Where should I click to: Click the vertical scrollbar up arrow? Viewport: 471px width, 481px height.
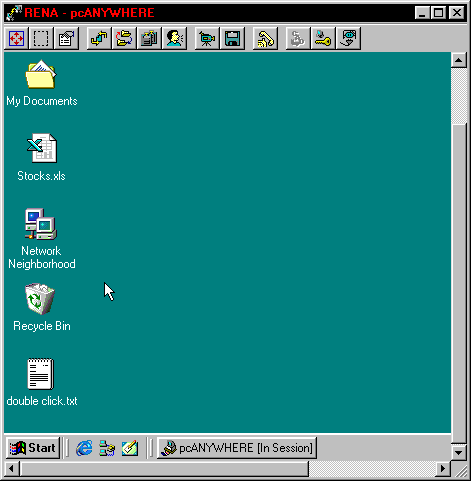click(x=459, y=60)
